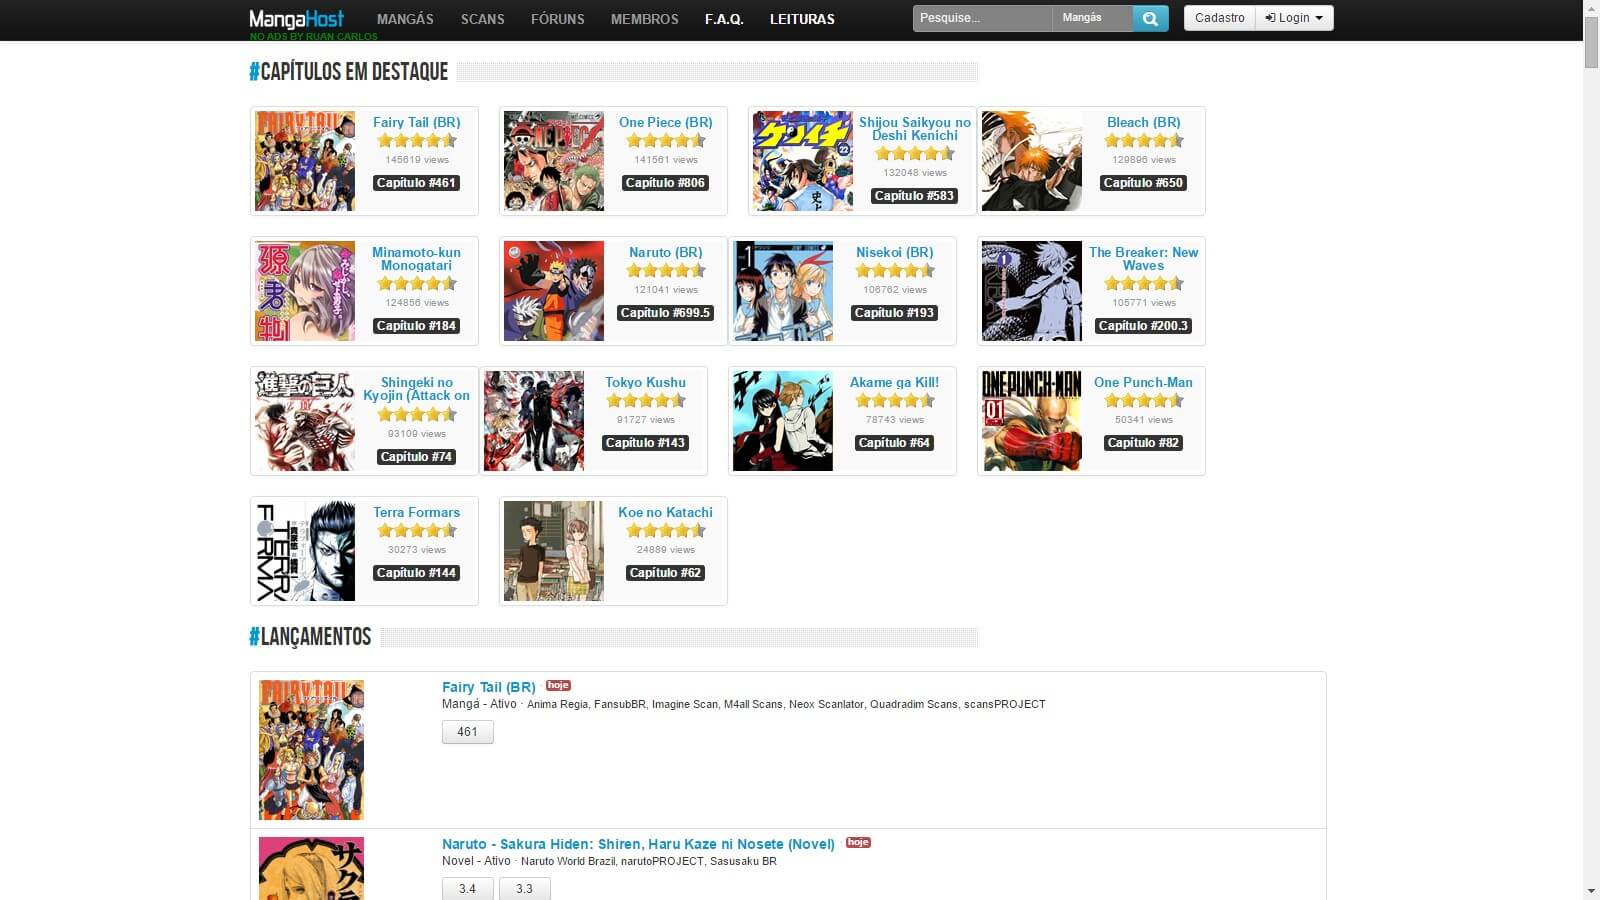1600x900 pixels.
Task: Open Tokyo Kushu cover thumbnail
Action: click(534, 421)
